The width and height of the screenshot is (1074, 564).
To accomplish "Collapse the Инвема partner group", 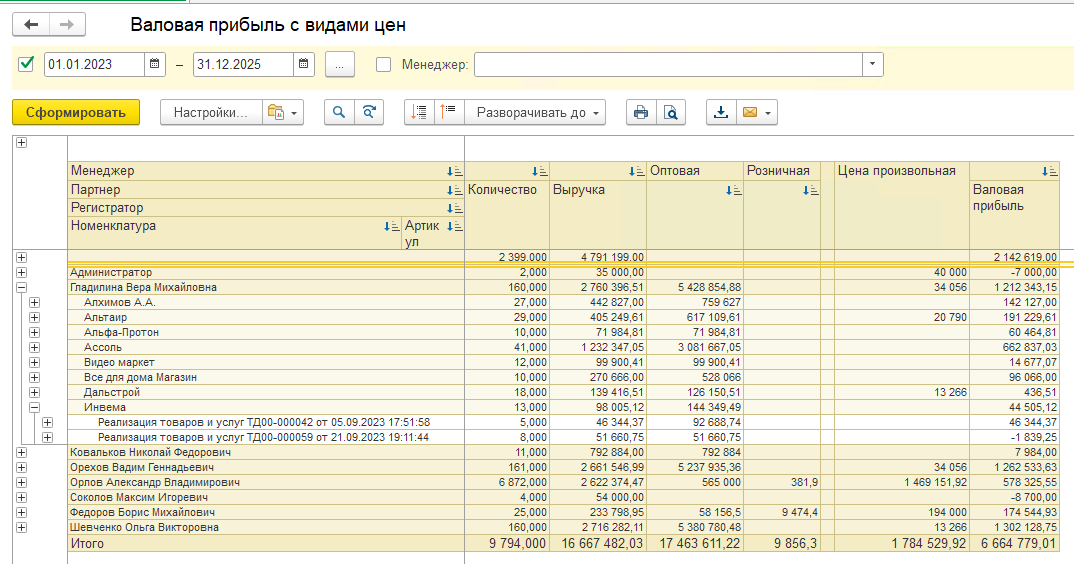I will pyautogui.click(x=34, y=407).
